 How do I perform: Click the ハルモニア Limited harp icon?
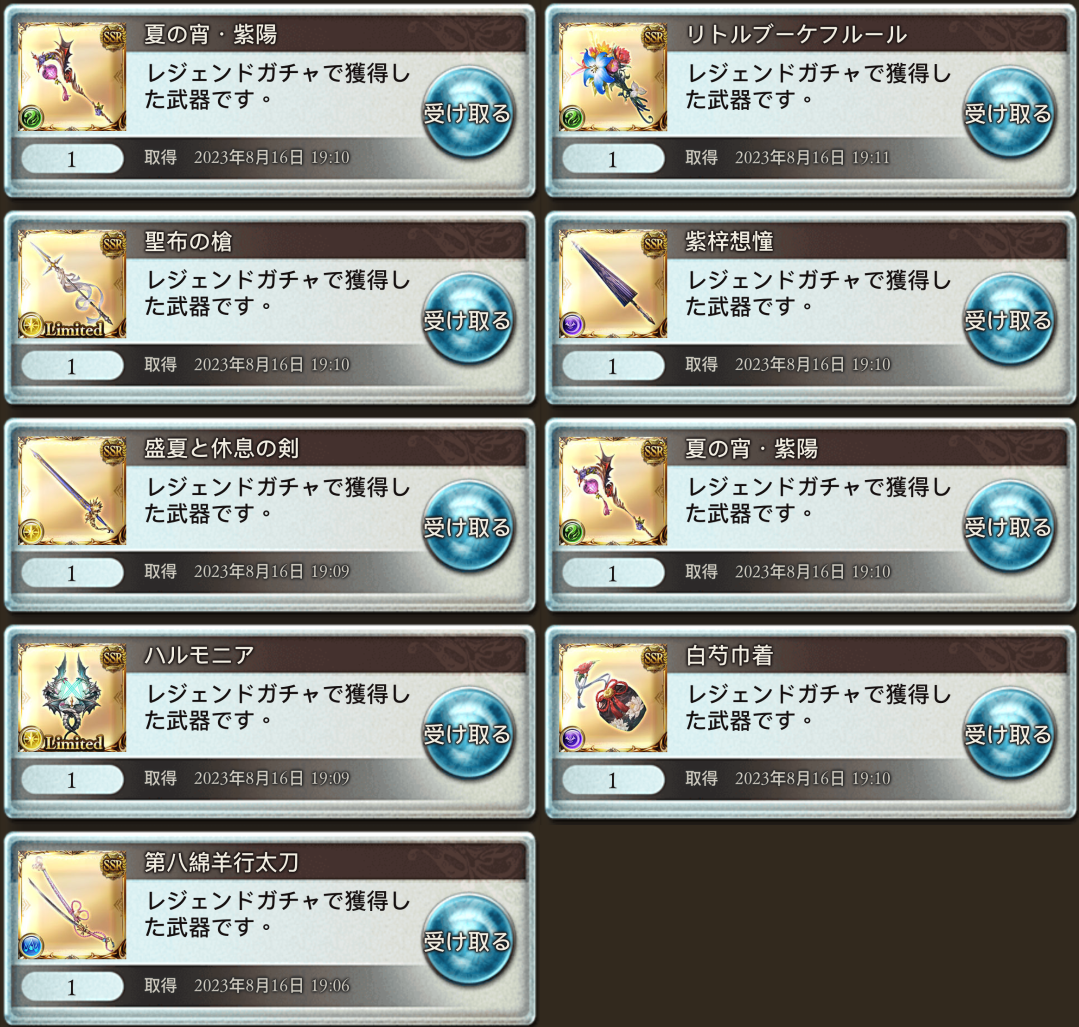click(x=72, y=697)
